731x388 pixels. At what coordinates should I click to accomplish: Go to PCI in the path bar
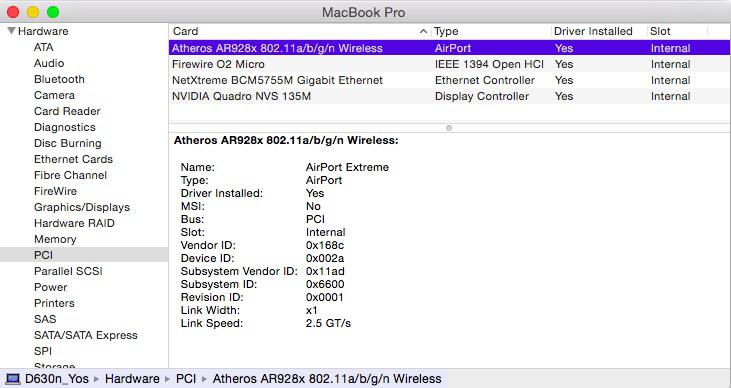coord(186,379)
